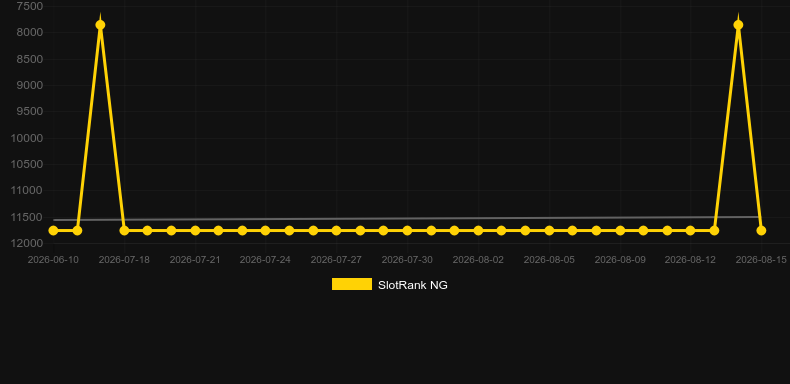
Task: Click the 2026-07-27 x-axis date label
Action: [x=336, y=260]
